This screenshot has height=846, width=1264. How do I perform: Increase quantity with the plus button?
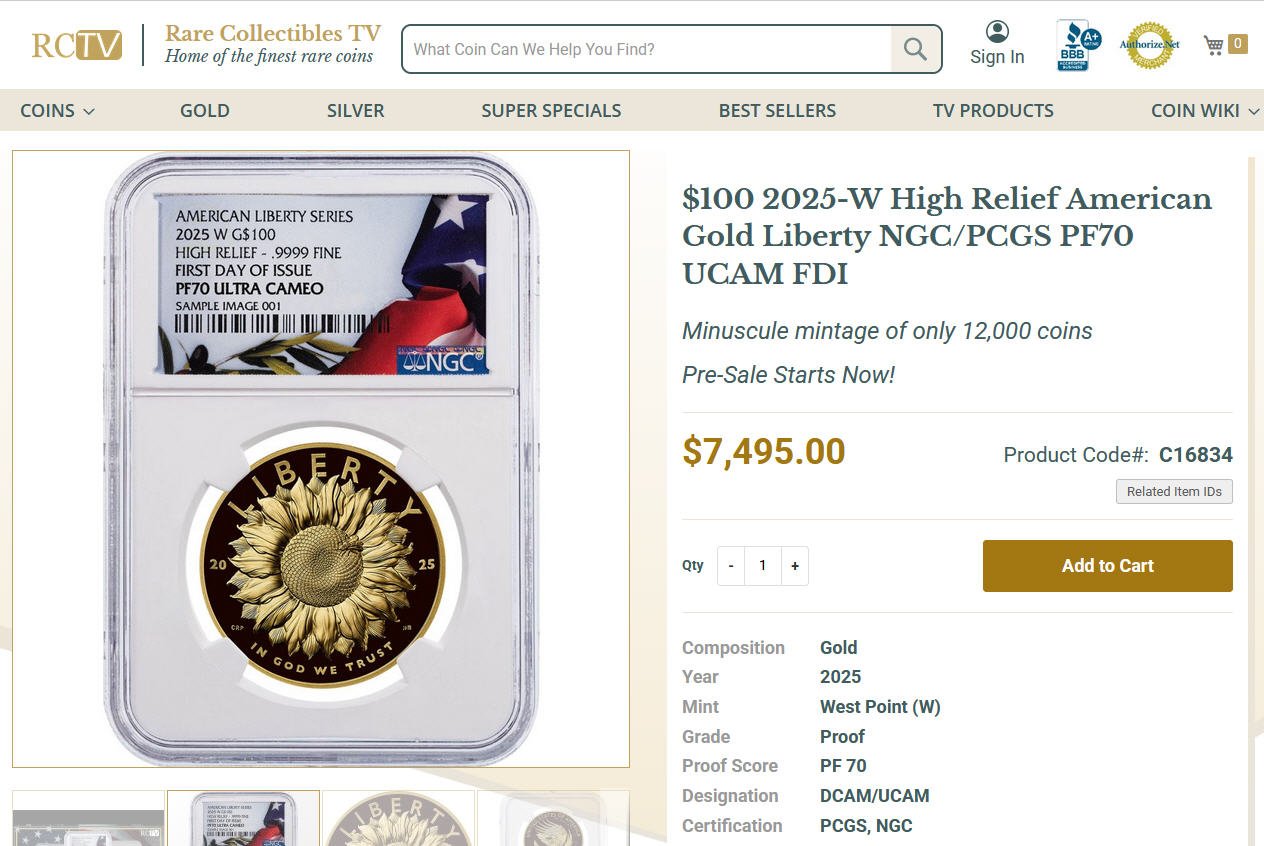[795, 566]
